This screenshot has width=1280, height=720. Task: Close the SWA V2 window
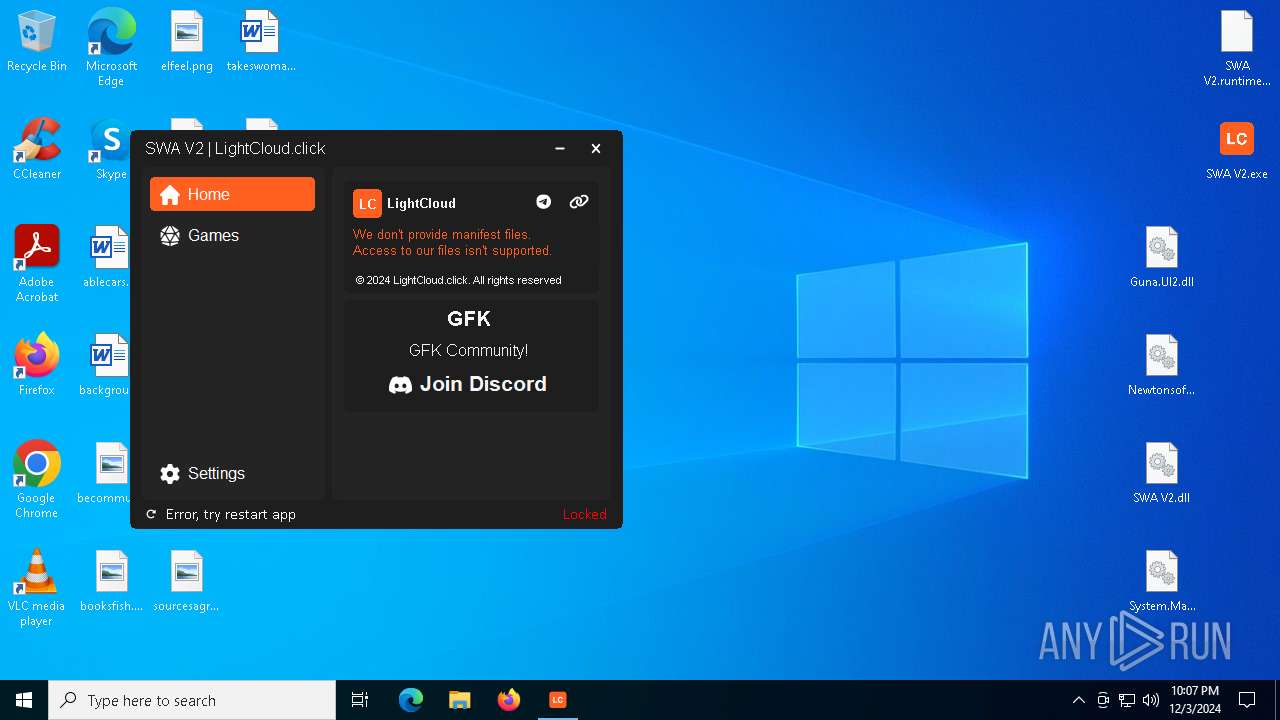click(596, 148)
